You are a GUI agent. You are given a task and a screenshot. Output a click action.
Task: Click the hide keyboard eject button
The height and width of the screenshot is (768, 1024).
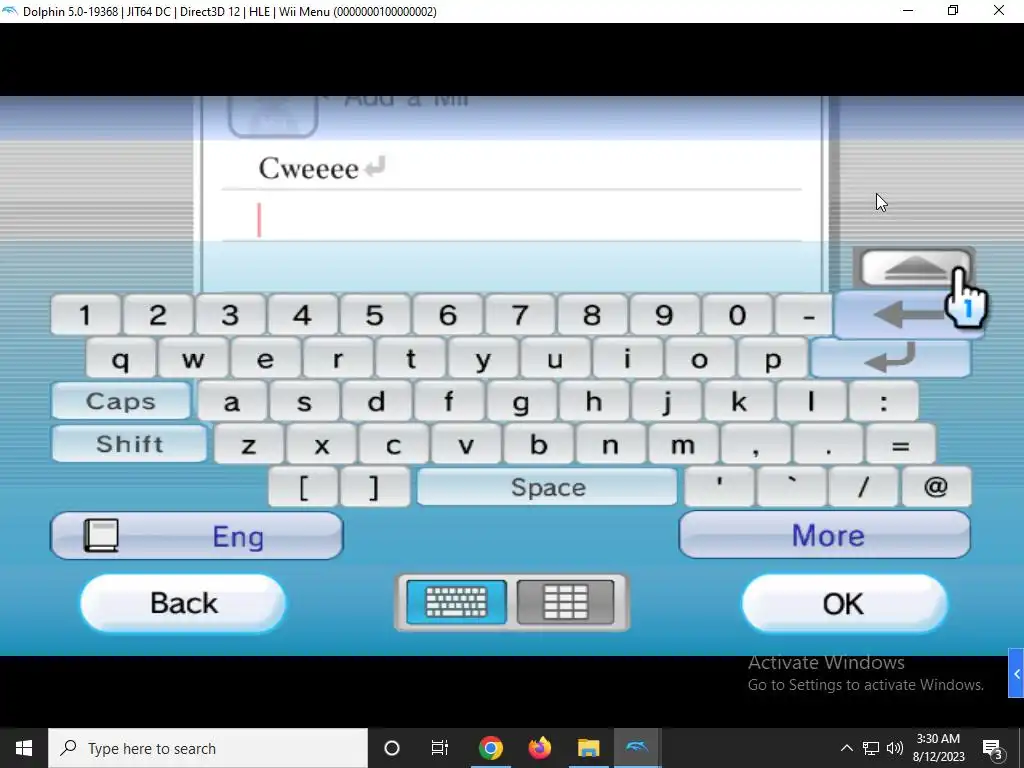[914, 268]
